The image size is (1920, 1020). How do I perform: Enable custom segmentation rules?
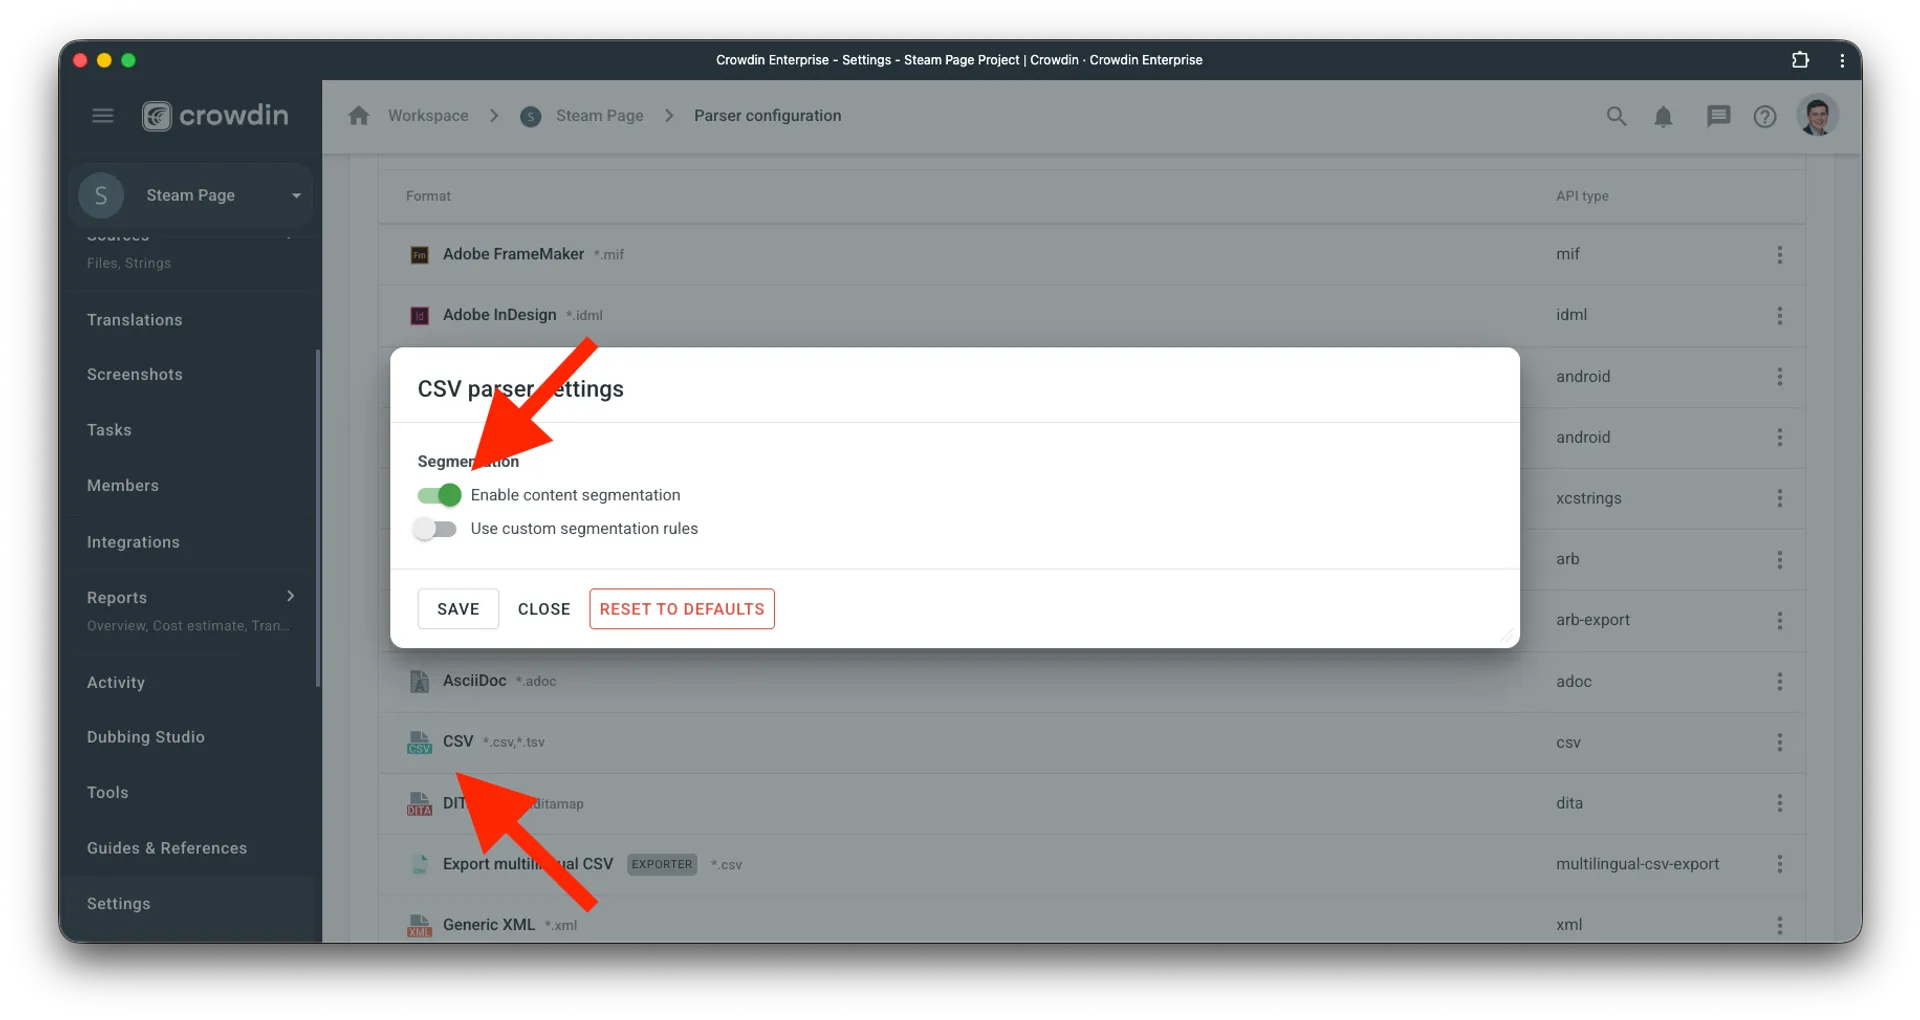pos(435,529)
